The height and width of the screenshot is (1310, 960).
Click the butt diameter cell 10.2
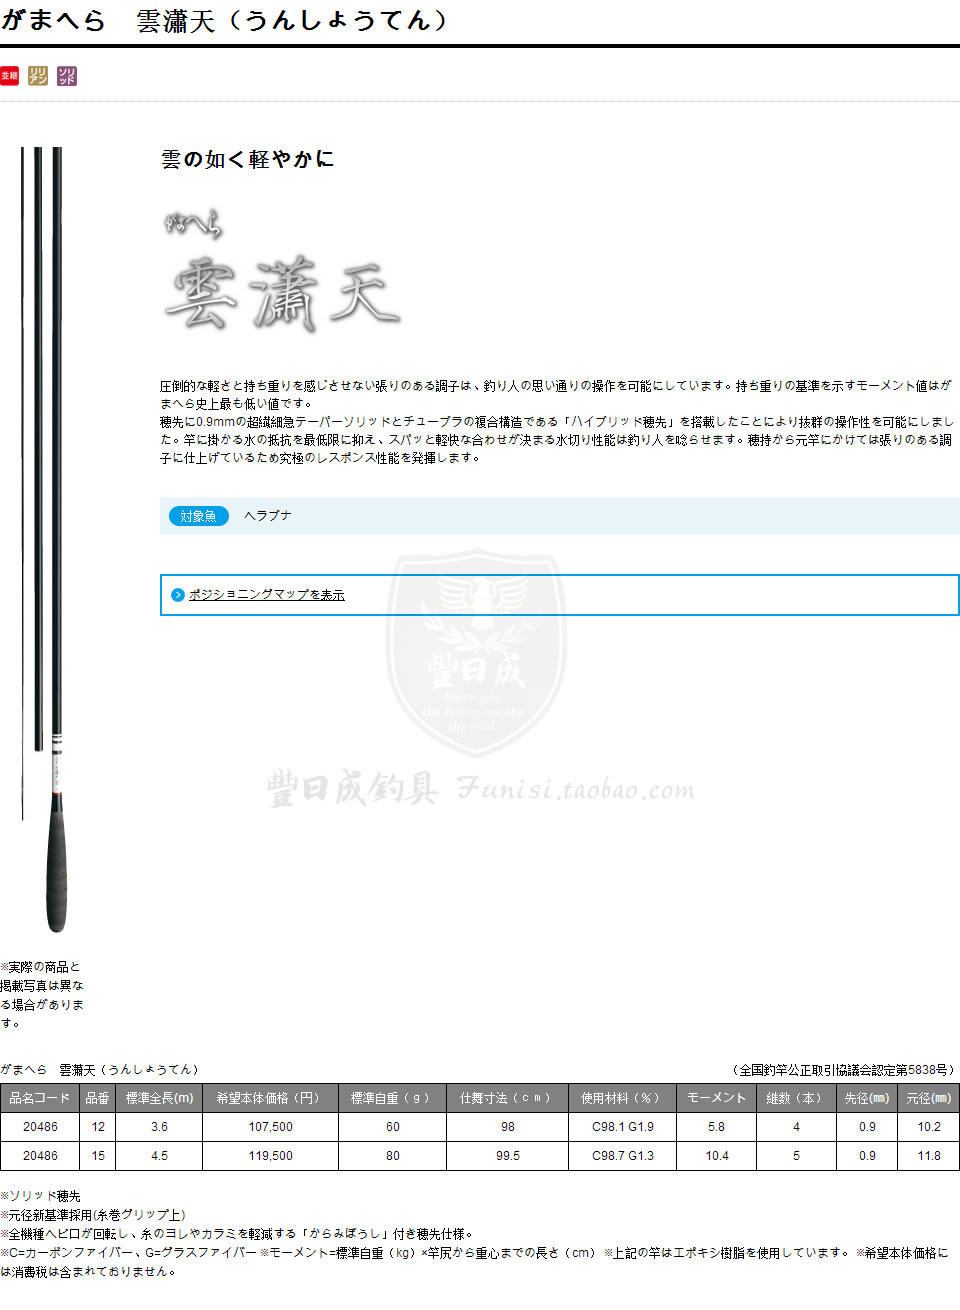[929, 1127]
